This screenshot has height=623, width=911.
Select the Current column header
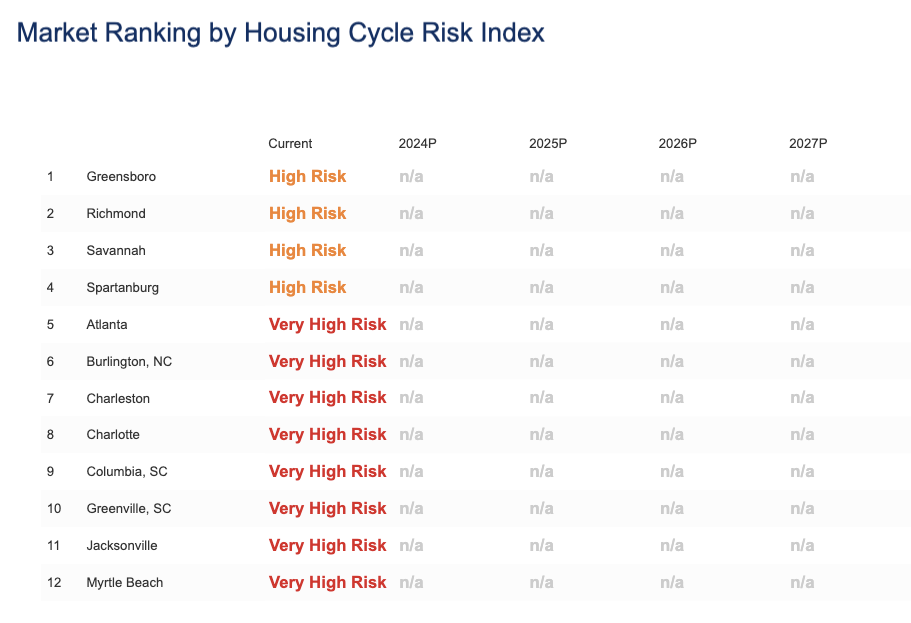pos(290,143)
